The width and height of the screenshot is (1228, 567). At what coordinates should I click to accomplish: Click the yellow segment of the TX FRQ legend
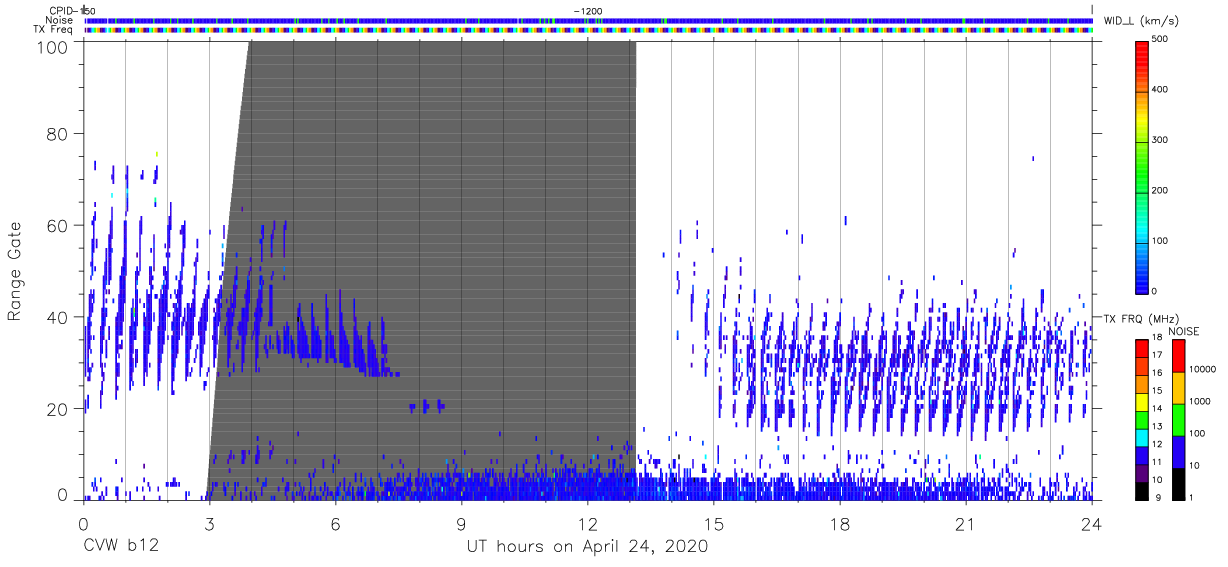(1142, 404)
